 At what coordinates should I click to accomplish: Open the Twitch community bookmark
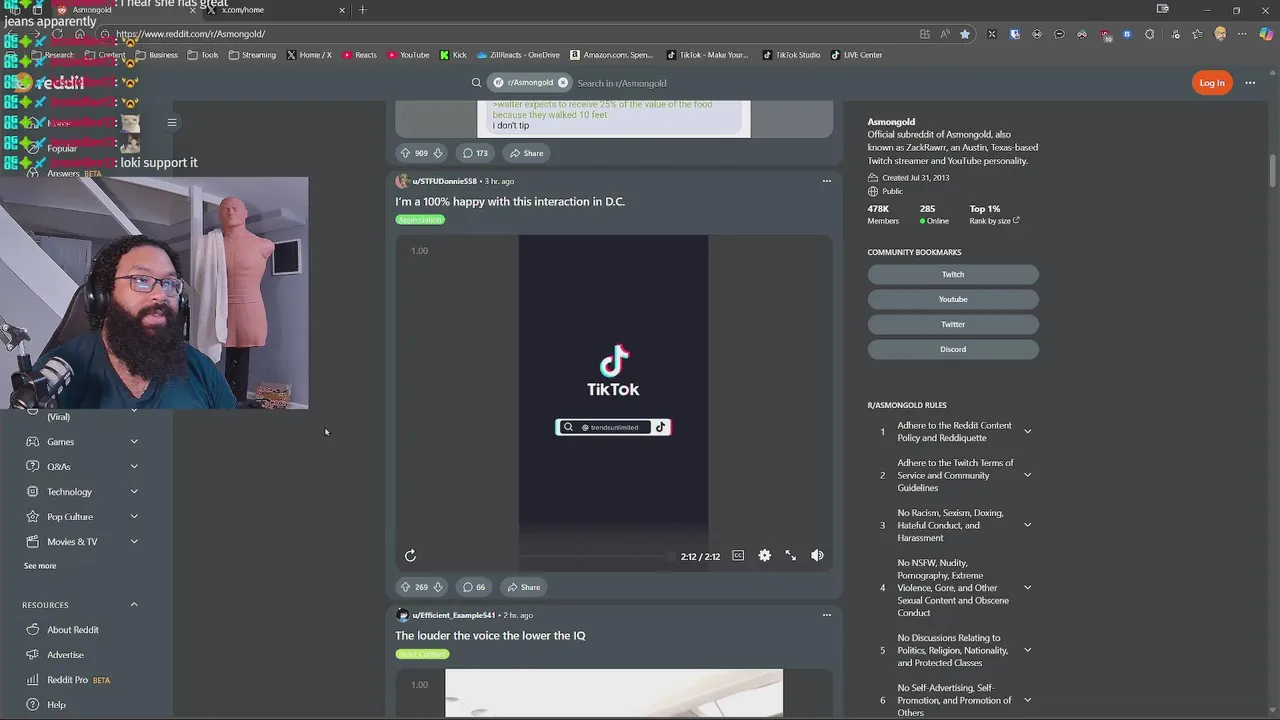click(x=953, y=274)
